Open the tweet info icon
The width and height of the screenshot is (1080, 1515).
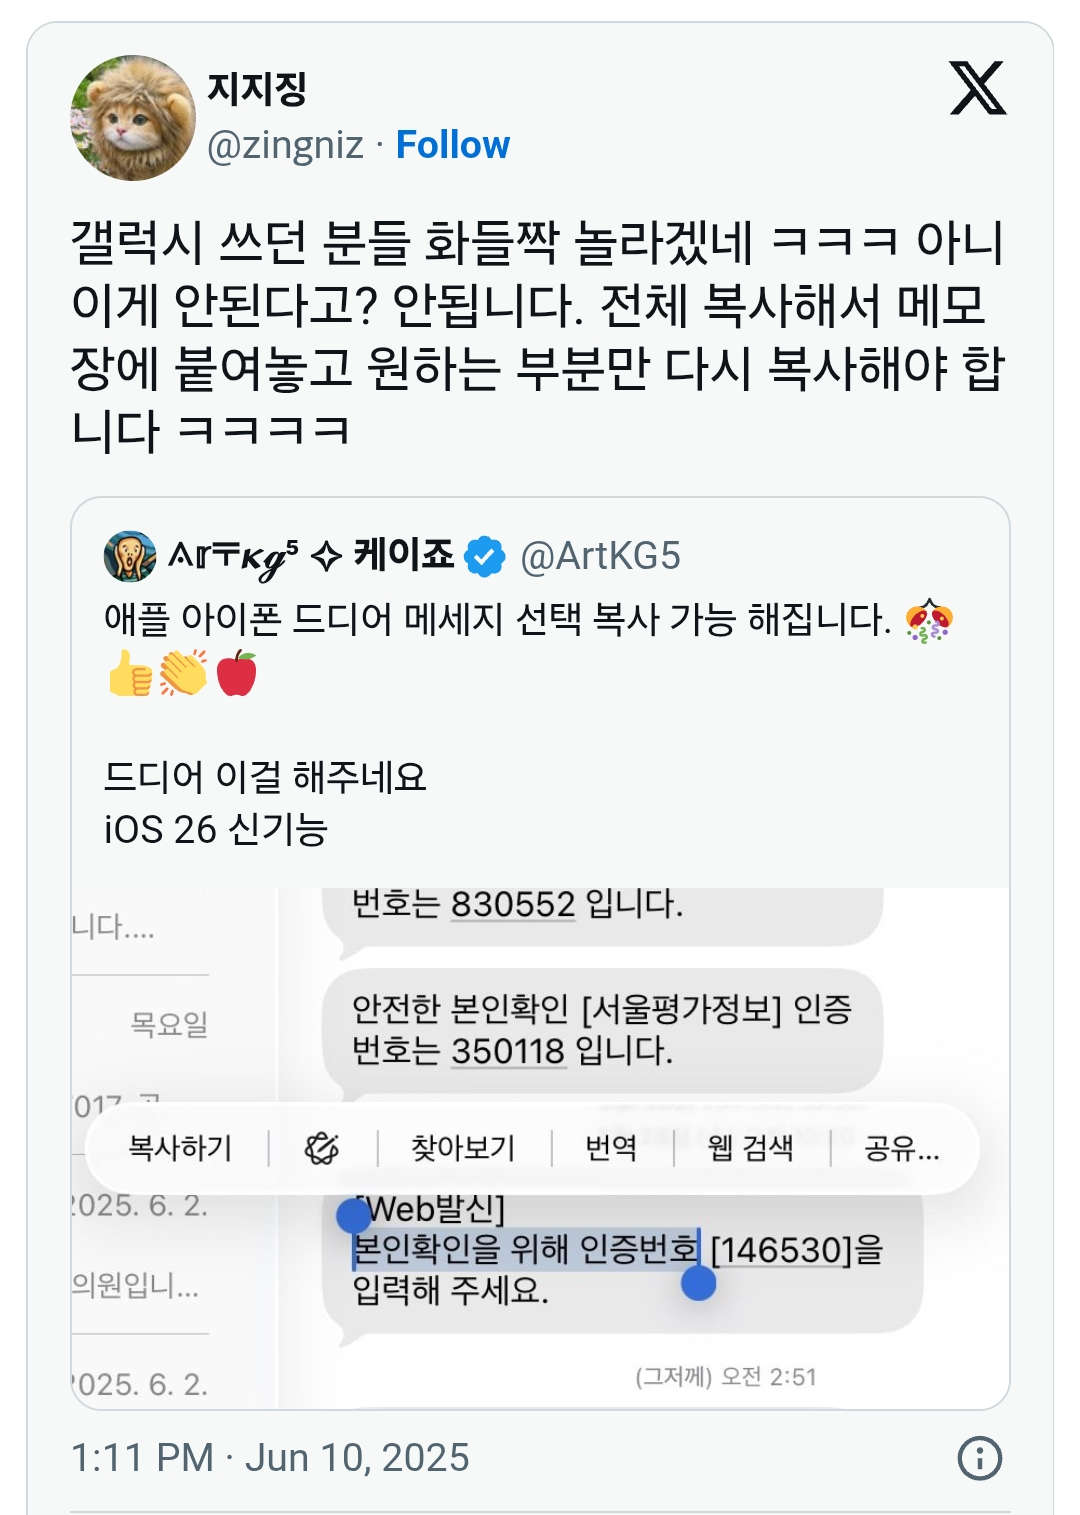tap(979, 1458)
